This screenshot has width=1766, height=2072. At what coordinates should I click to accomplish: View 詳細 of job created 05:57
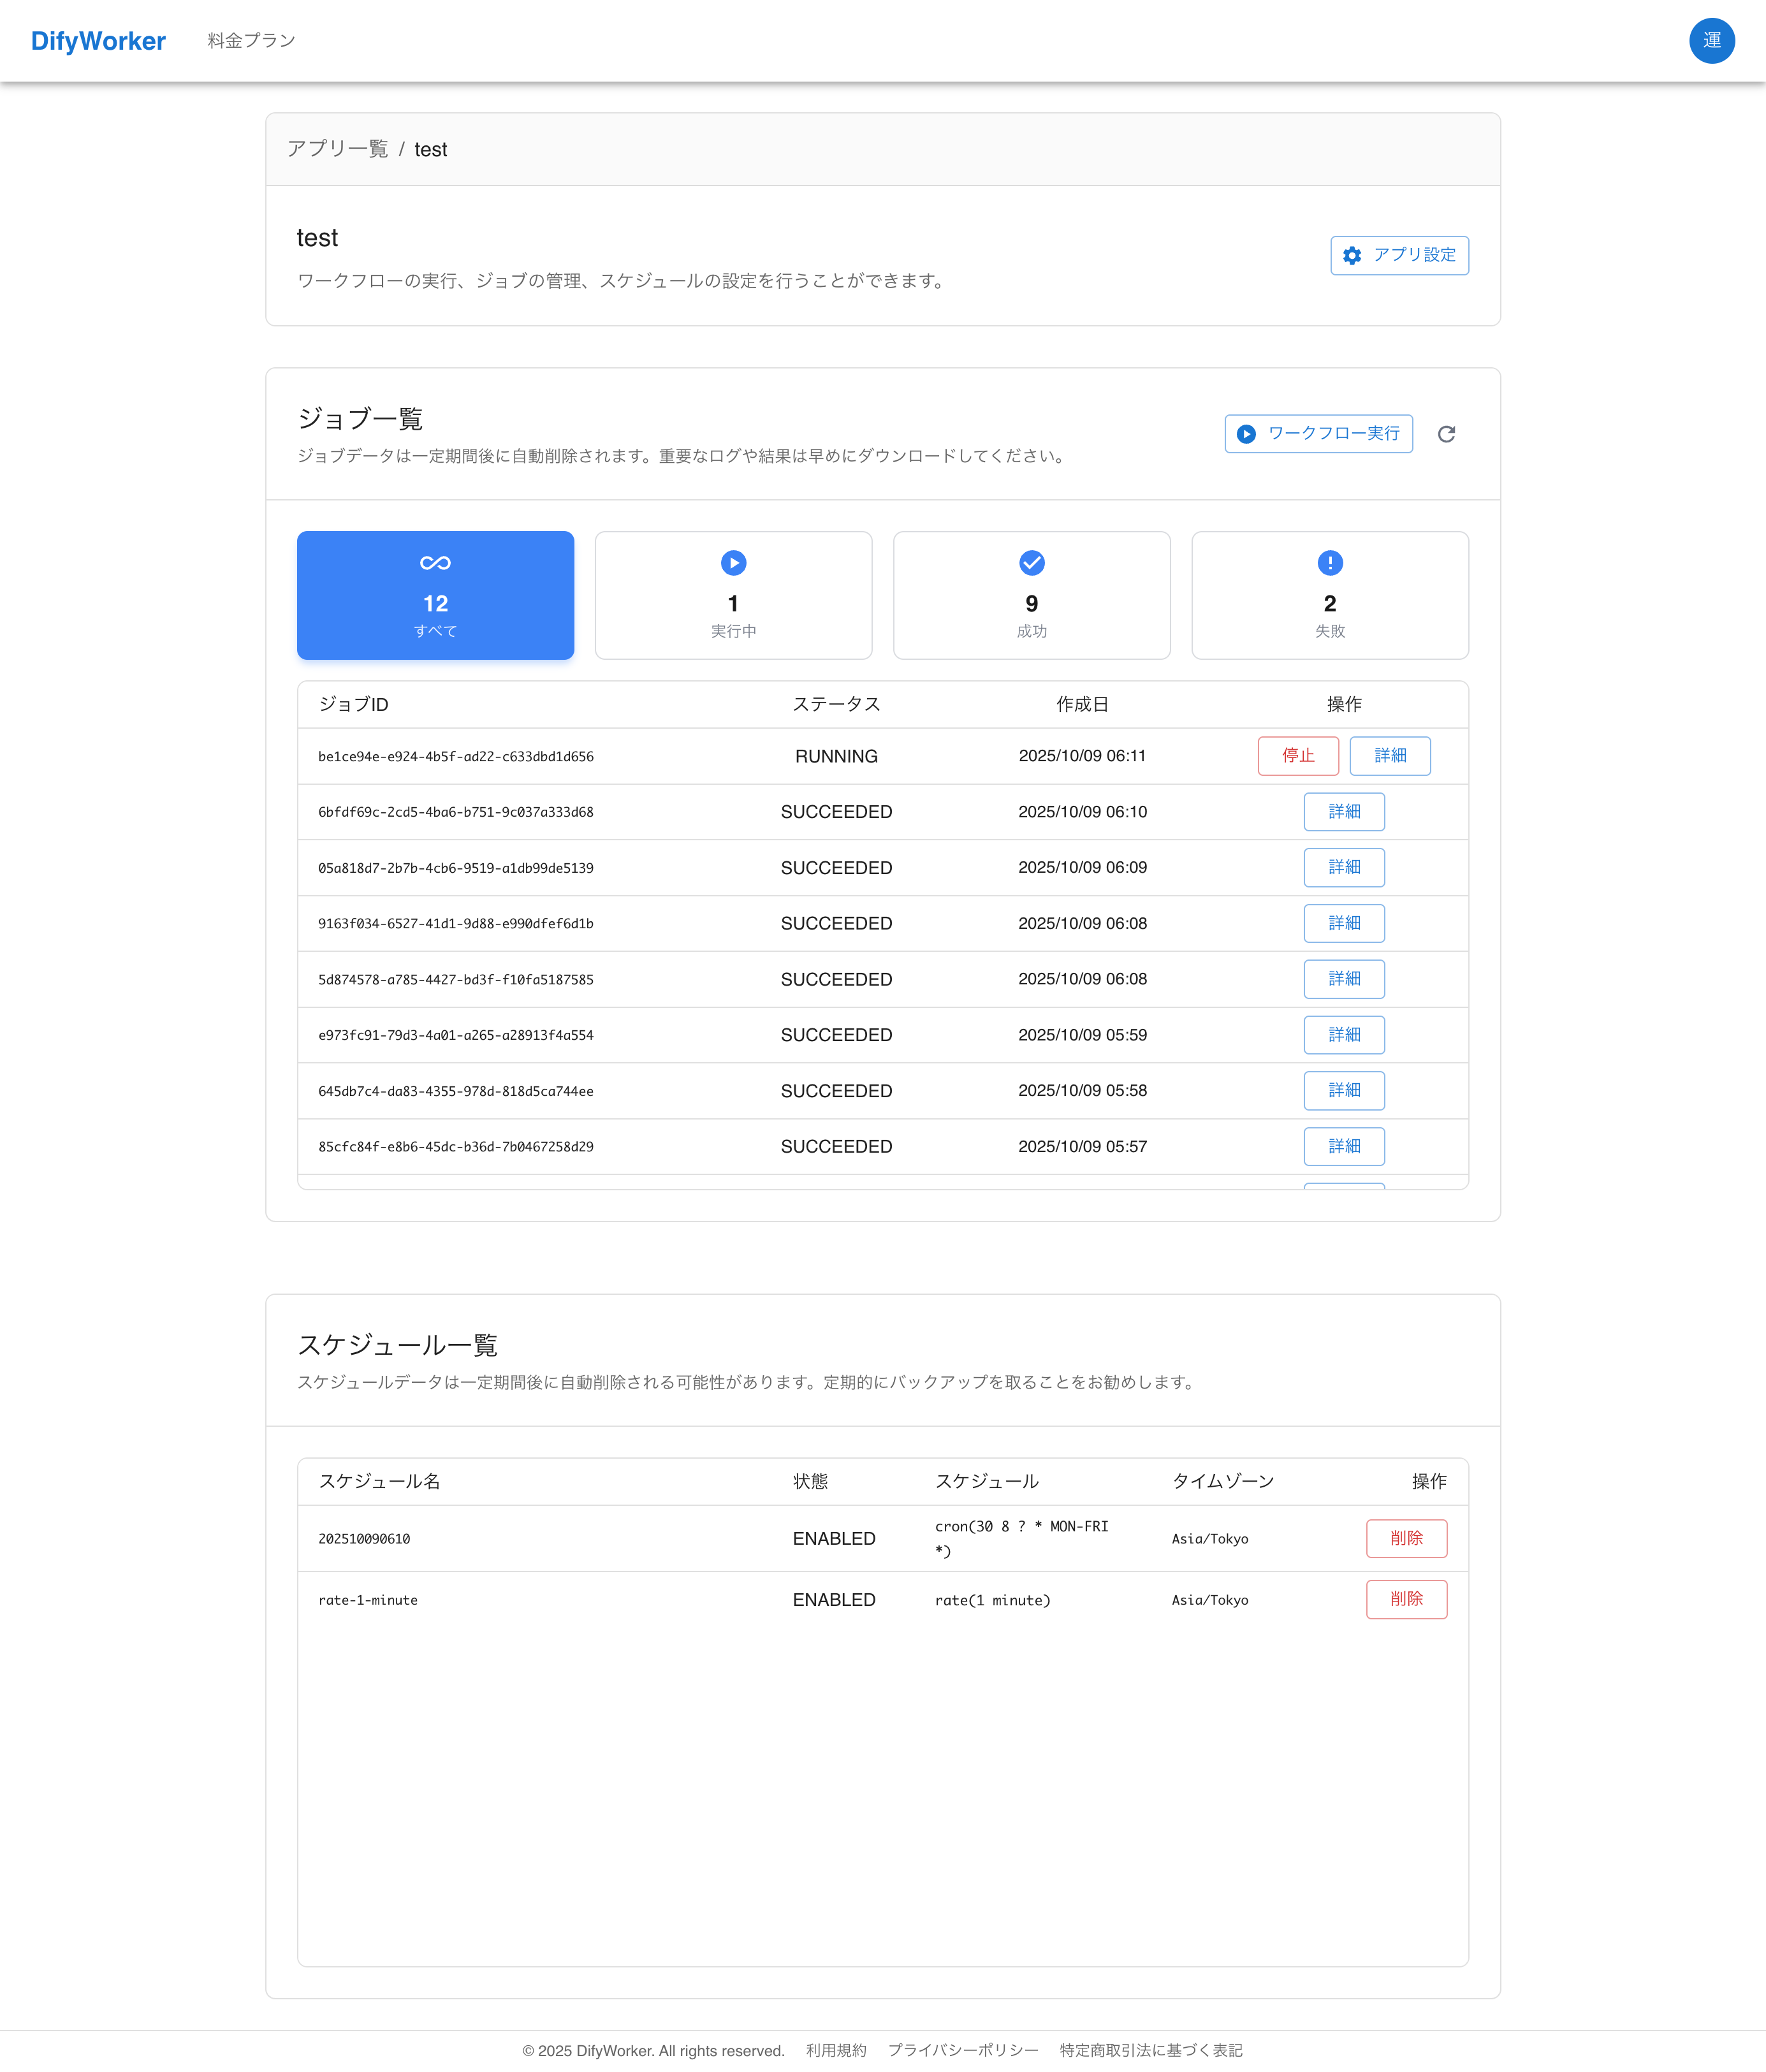pos(1343,1147)
